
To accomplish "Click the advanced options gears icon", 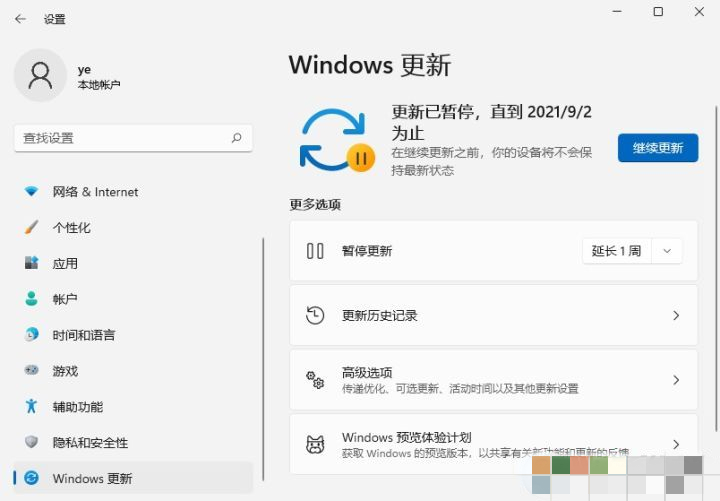I will (x=315, y=380).
